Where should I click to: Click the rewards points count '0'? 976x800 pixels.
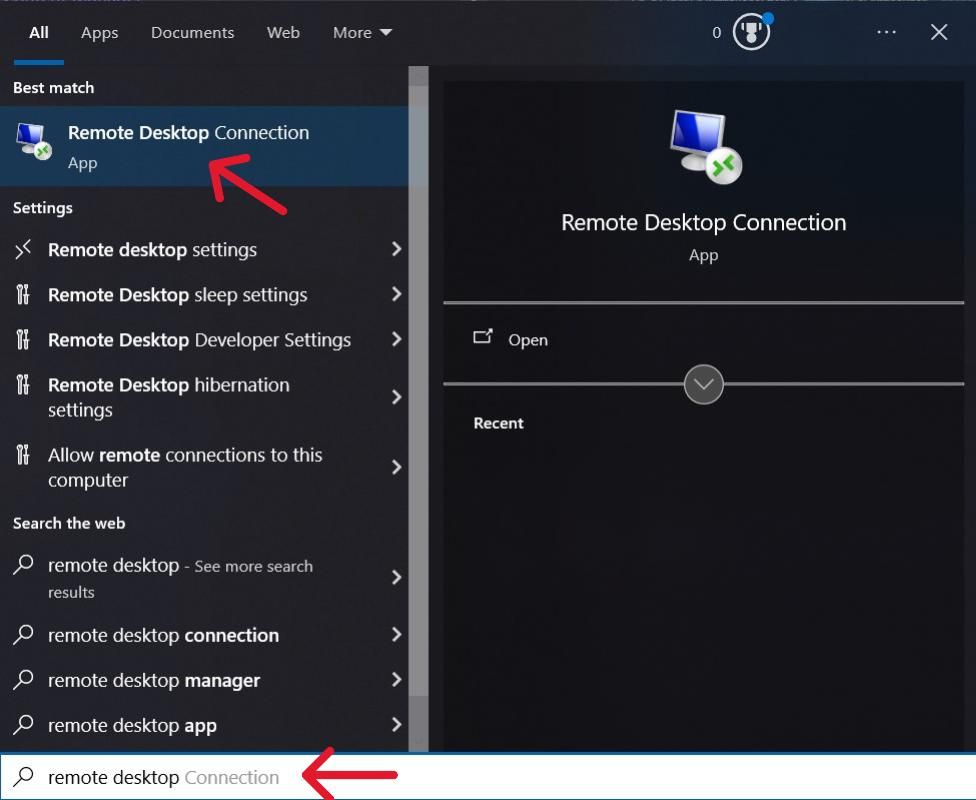[x=716, y=32]
